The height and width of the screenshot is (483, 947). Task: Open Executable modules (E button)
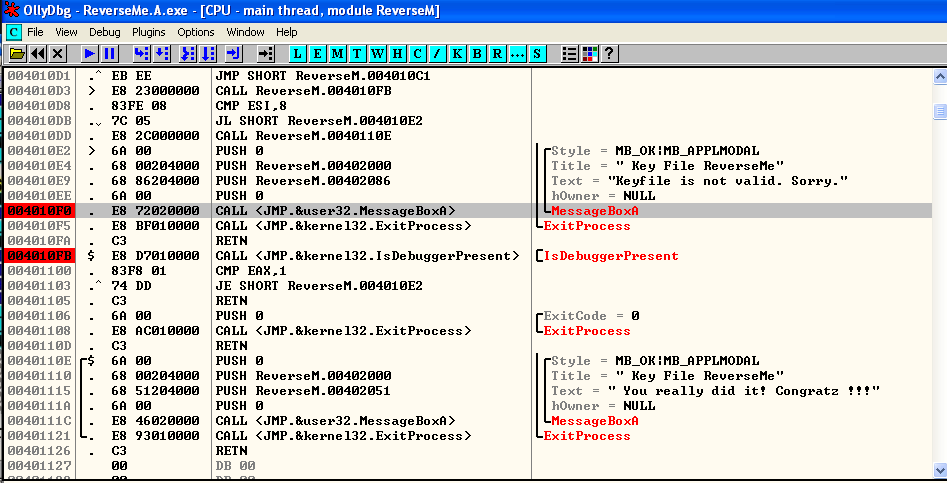(x=317, y=54)
